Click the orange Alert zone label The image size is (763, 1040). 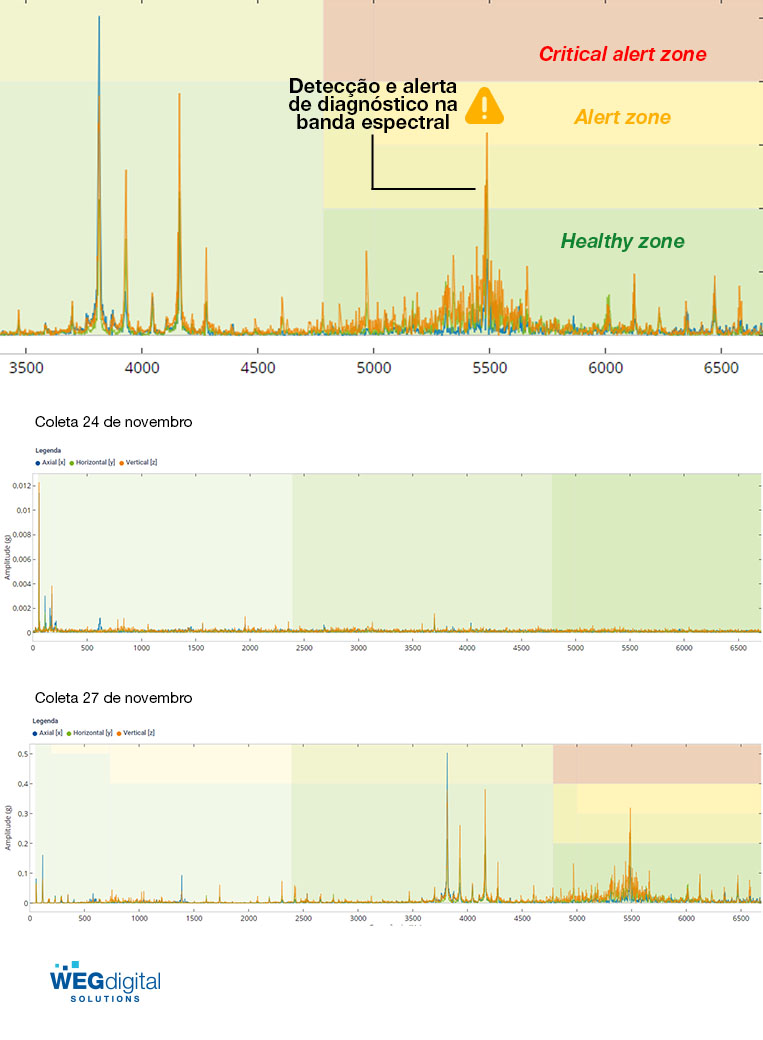tap(622, 118)
